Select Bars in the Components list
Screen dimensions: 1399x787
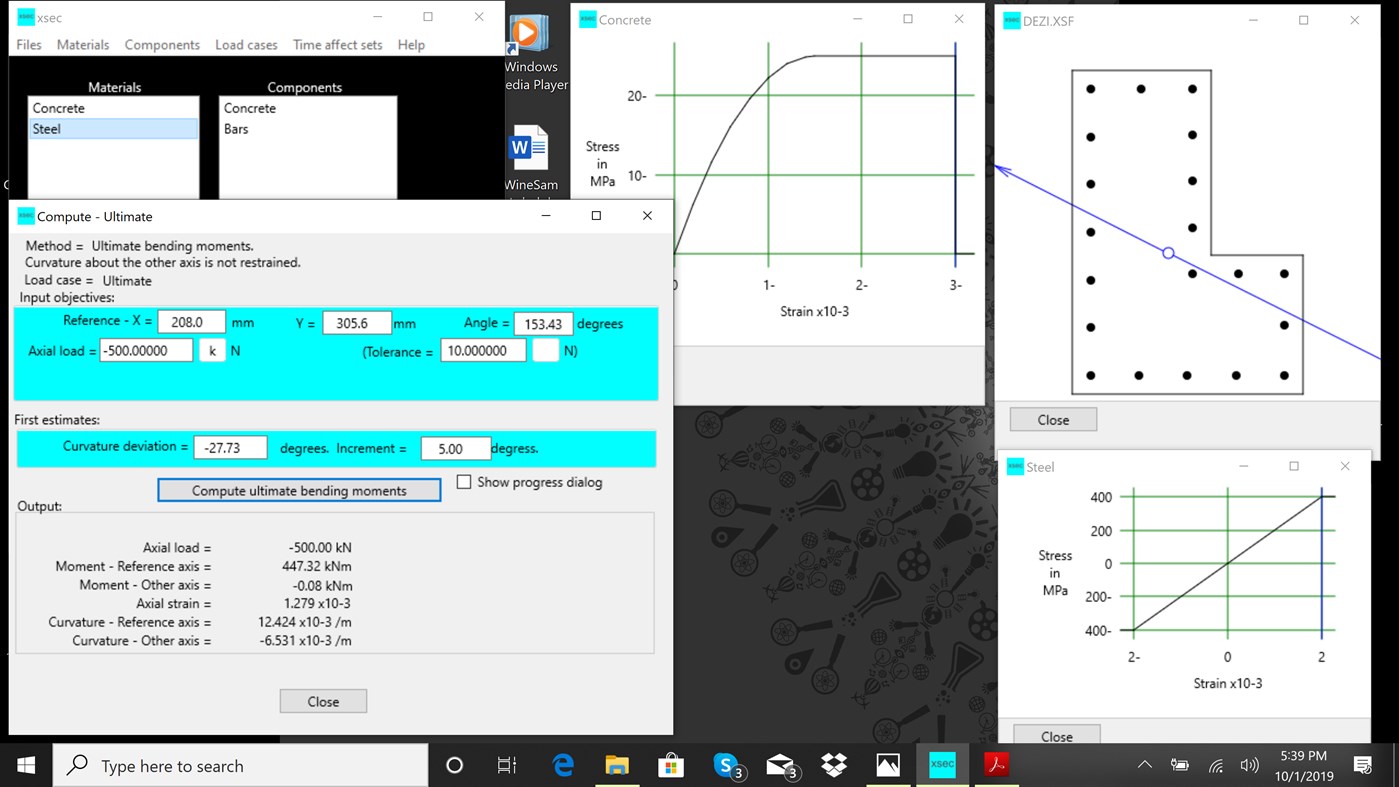[237, 128]
